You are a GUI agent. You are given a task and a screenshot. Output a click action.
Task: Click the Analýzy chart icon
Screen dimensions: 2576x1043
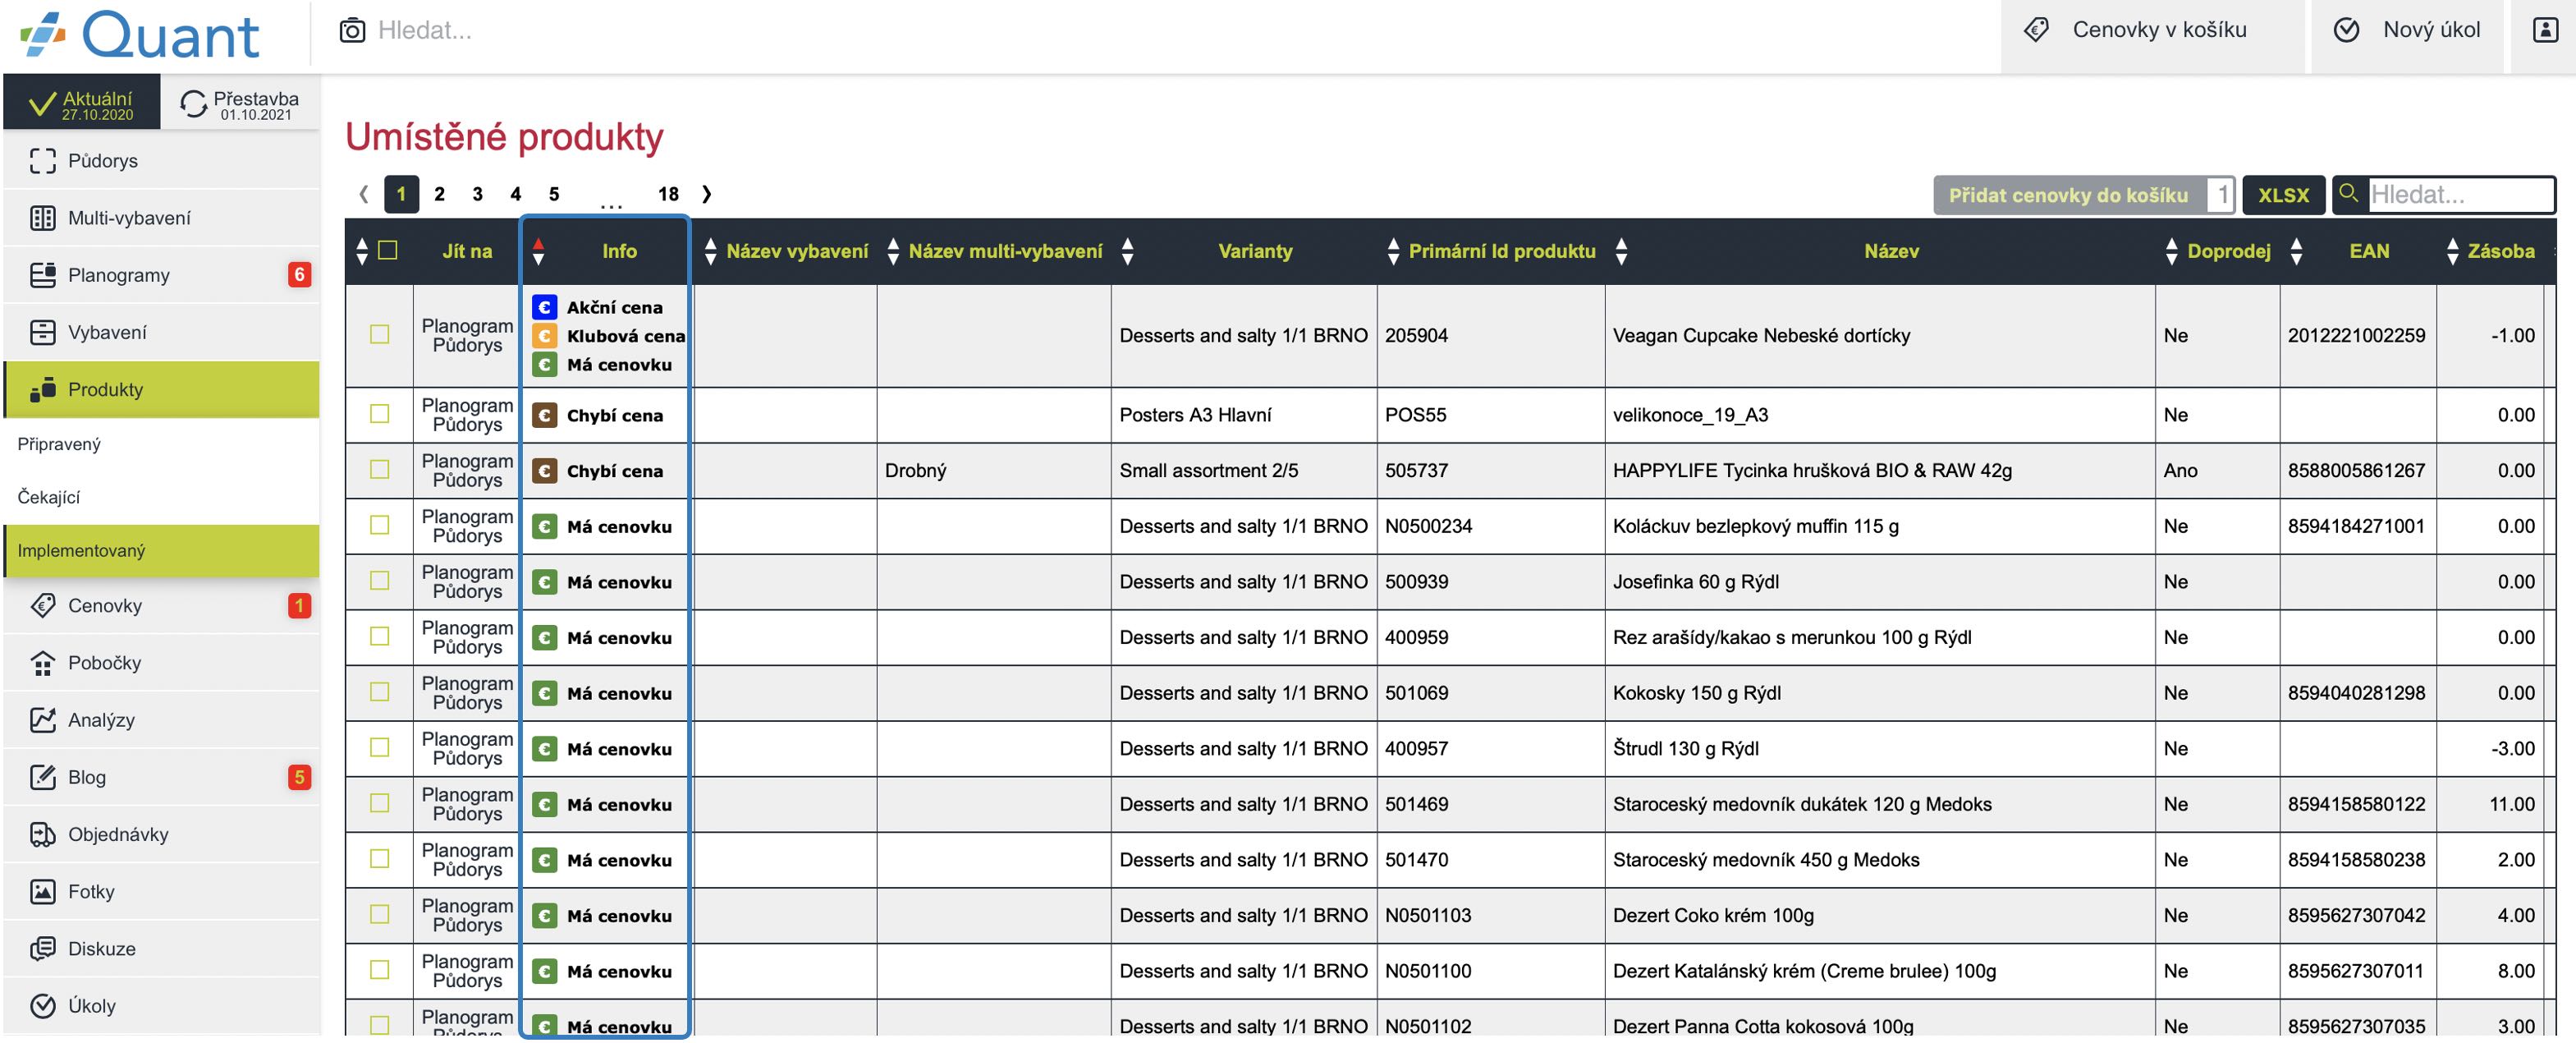tap(42, 719)
